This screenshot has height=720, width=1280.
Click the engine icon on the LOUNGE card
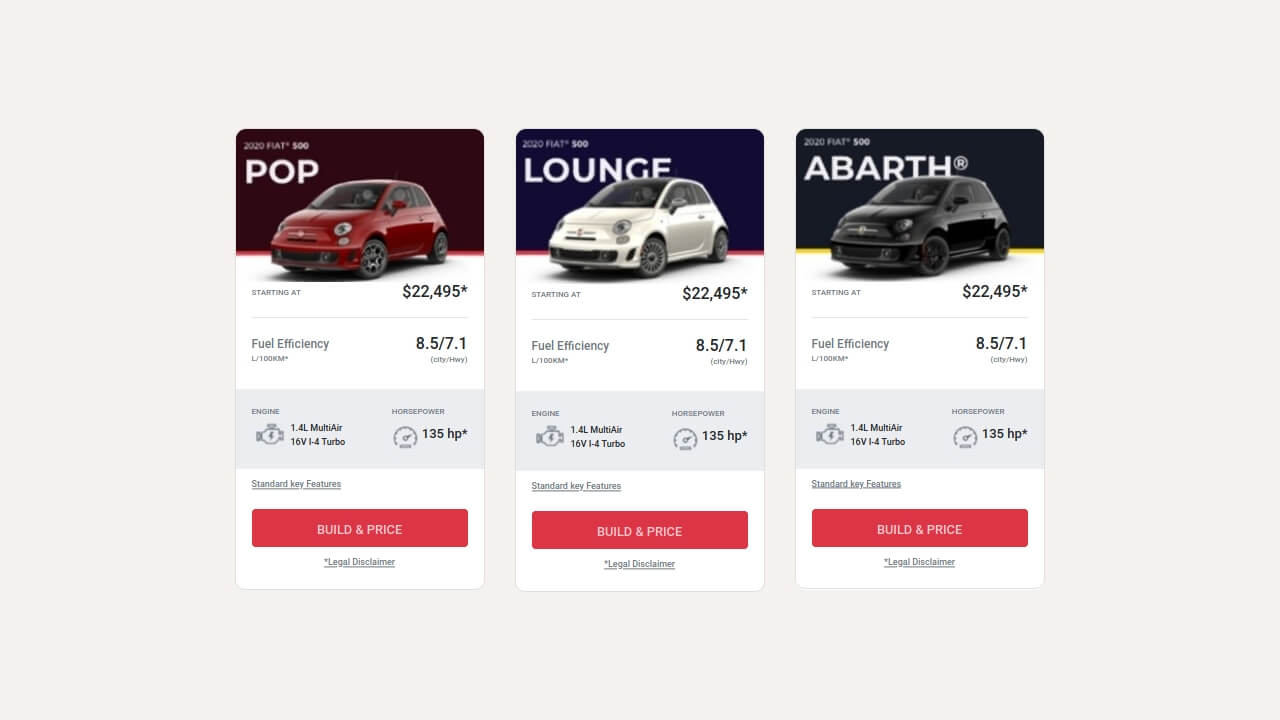[549, 435]
